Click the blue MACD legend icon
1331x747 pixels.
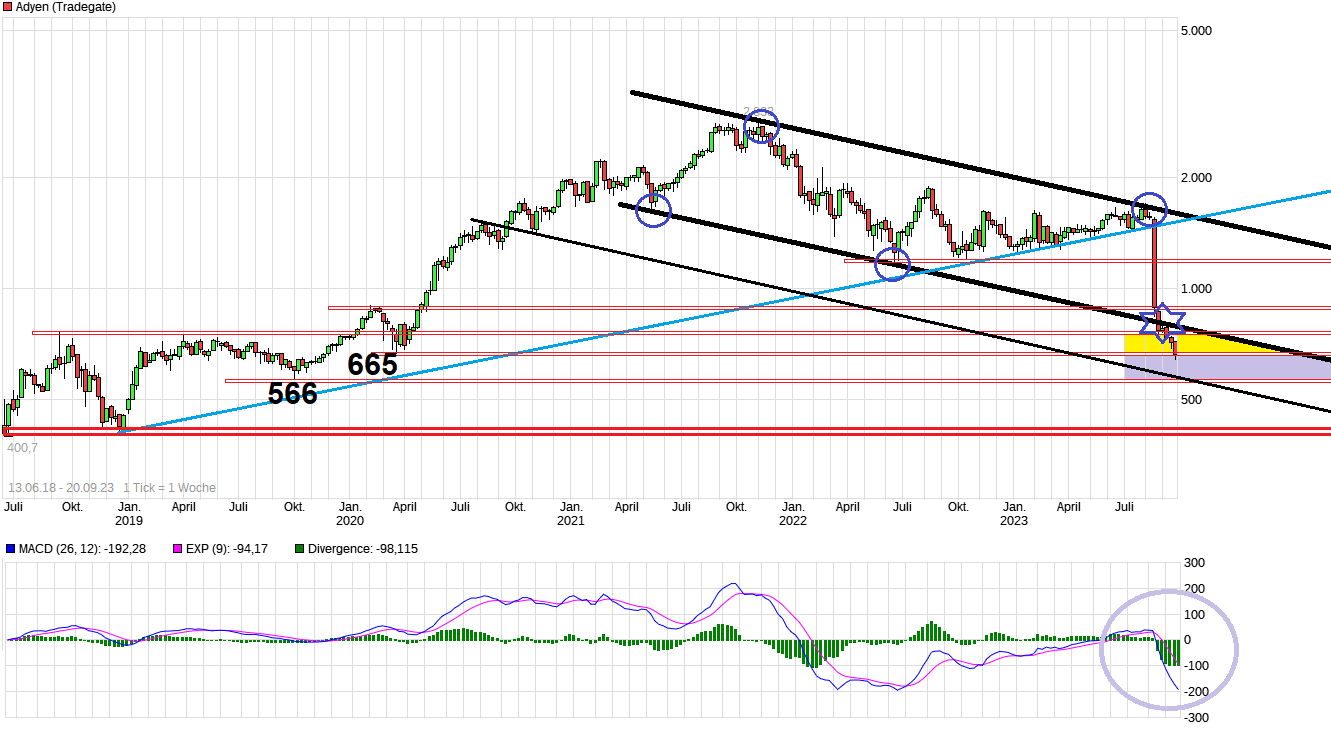pyautogui.click(x=12, y=548)
